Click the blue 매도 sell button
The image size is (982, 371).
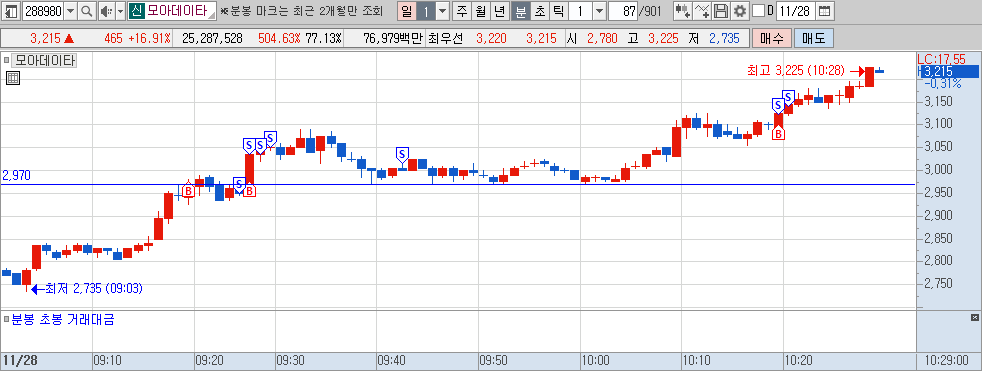tap(814, 38)
